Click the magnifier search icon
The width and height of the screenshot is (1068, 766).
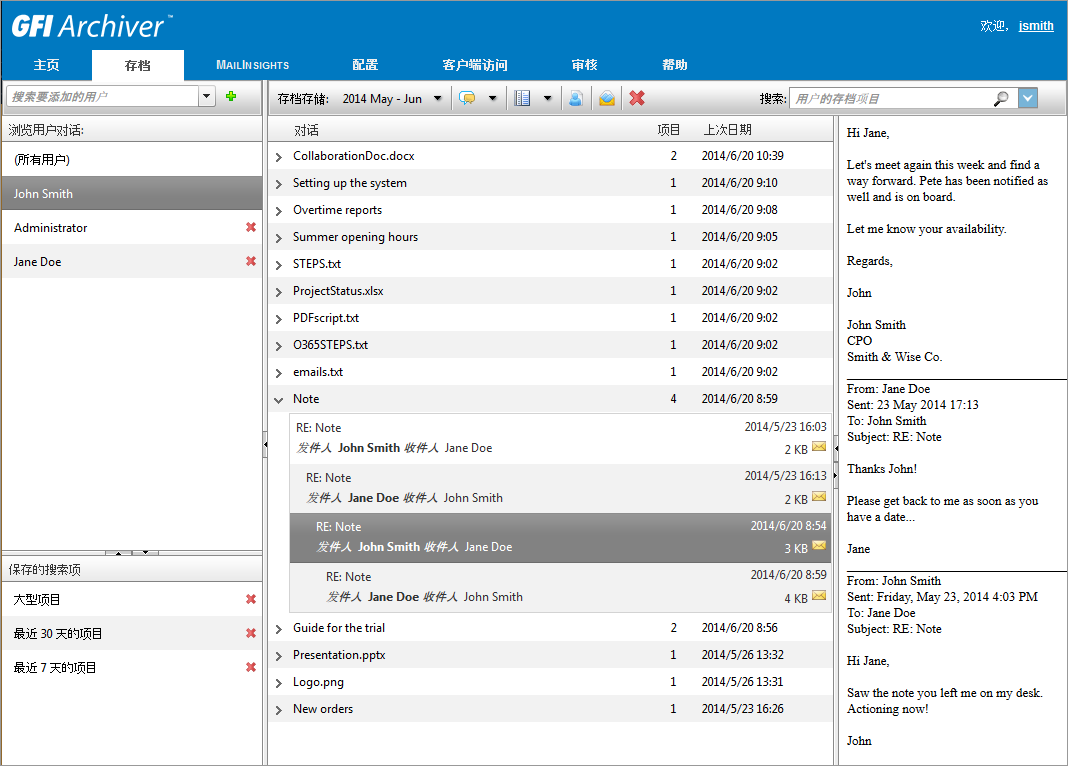click(1001, 98)
